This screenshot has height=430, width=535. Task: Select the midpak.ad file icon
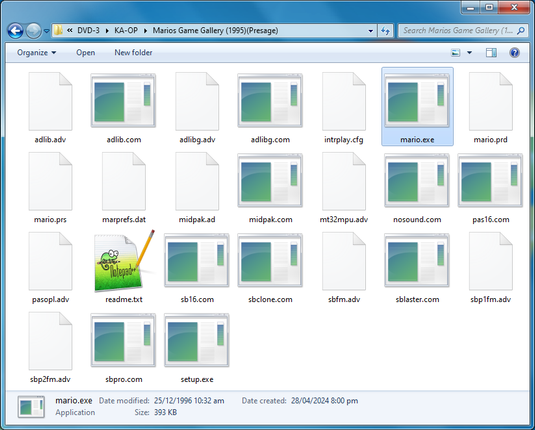pyautogui.click(x=197, y=181)
